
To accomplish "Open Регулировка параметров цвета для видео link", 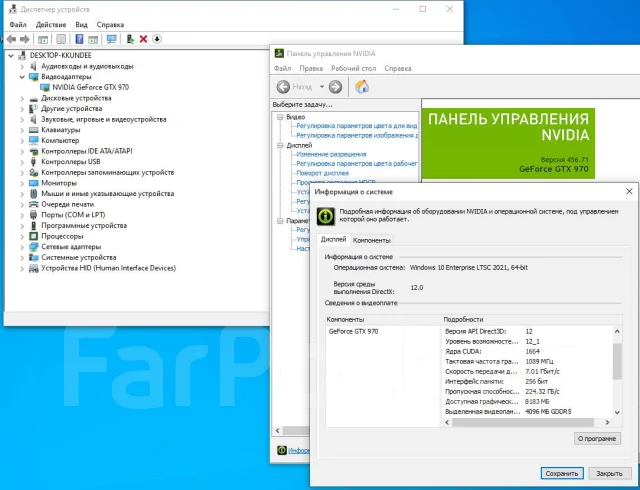I will 357,126.
